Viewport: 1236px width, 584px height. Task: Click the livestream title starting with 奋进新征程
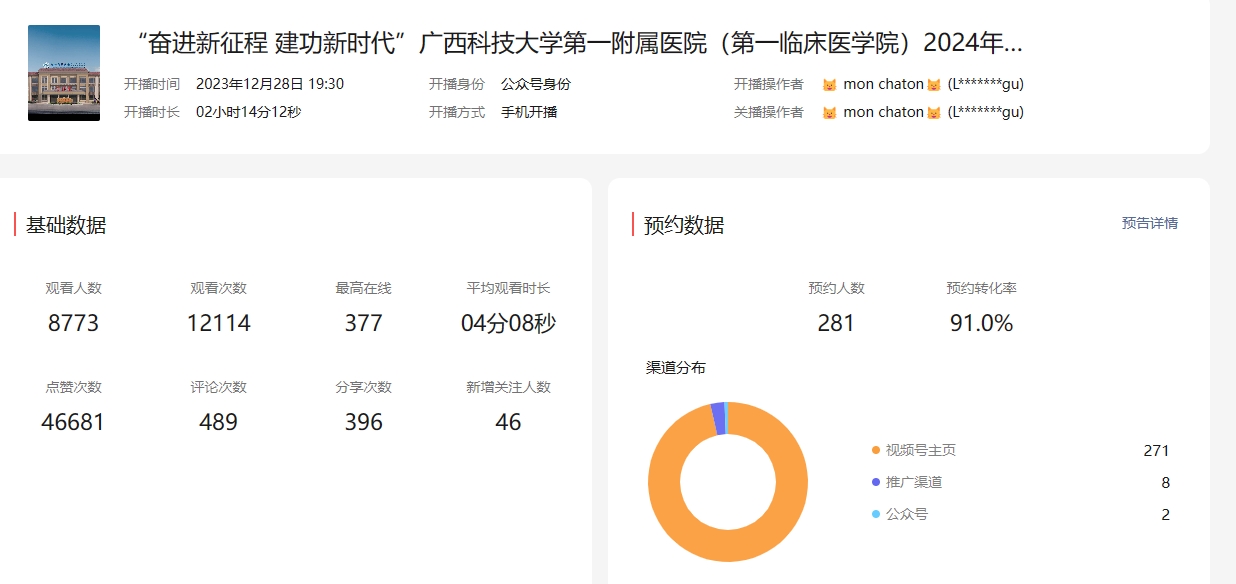578,43
